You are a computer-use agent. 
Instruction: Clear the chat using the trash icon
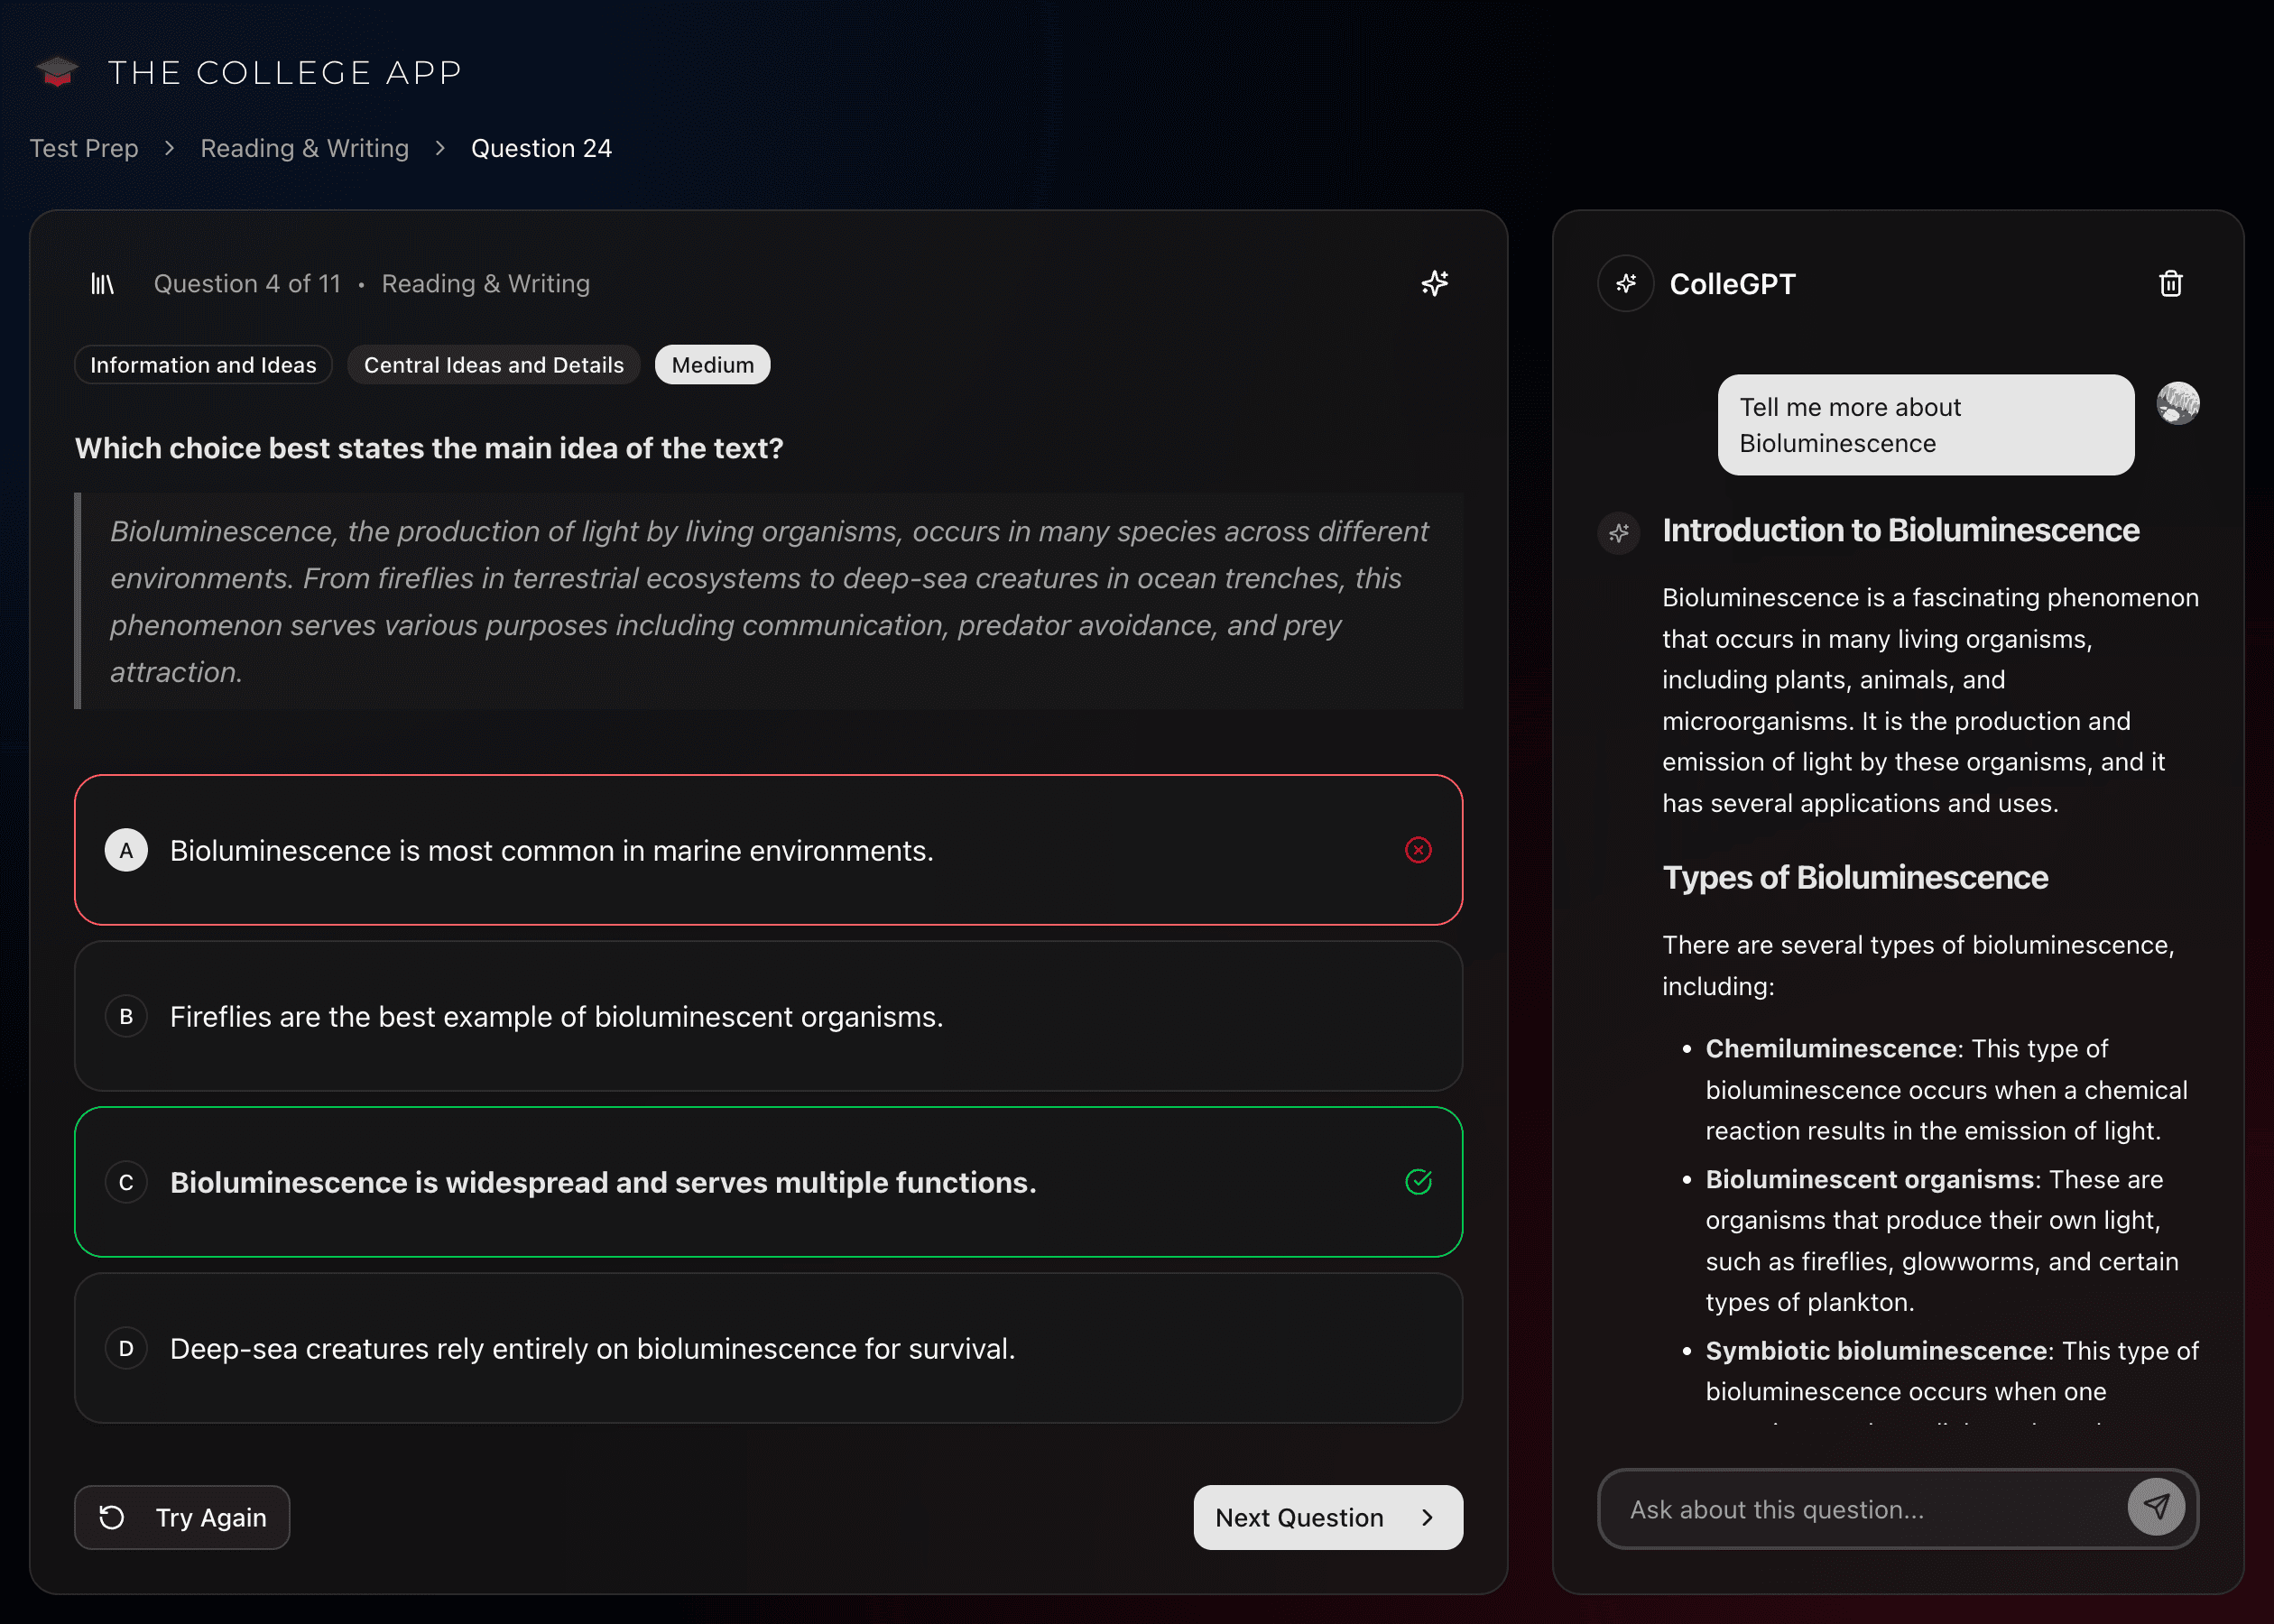click(2170, 283)
